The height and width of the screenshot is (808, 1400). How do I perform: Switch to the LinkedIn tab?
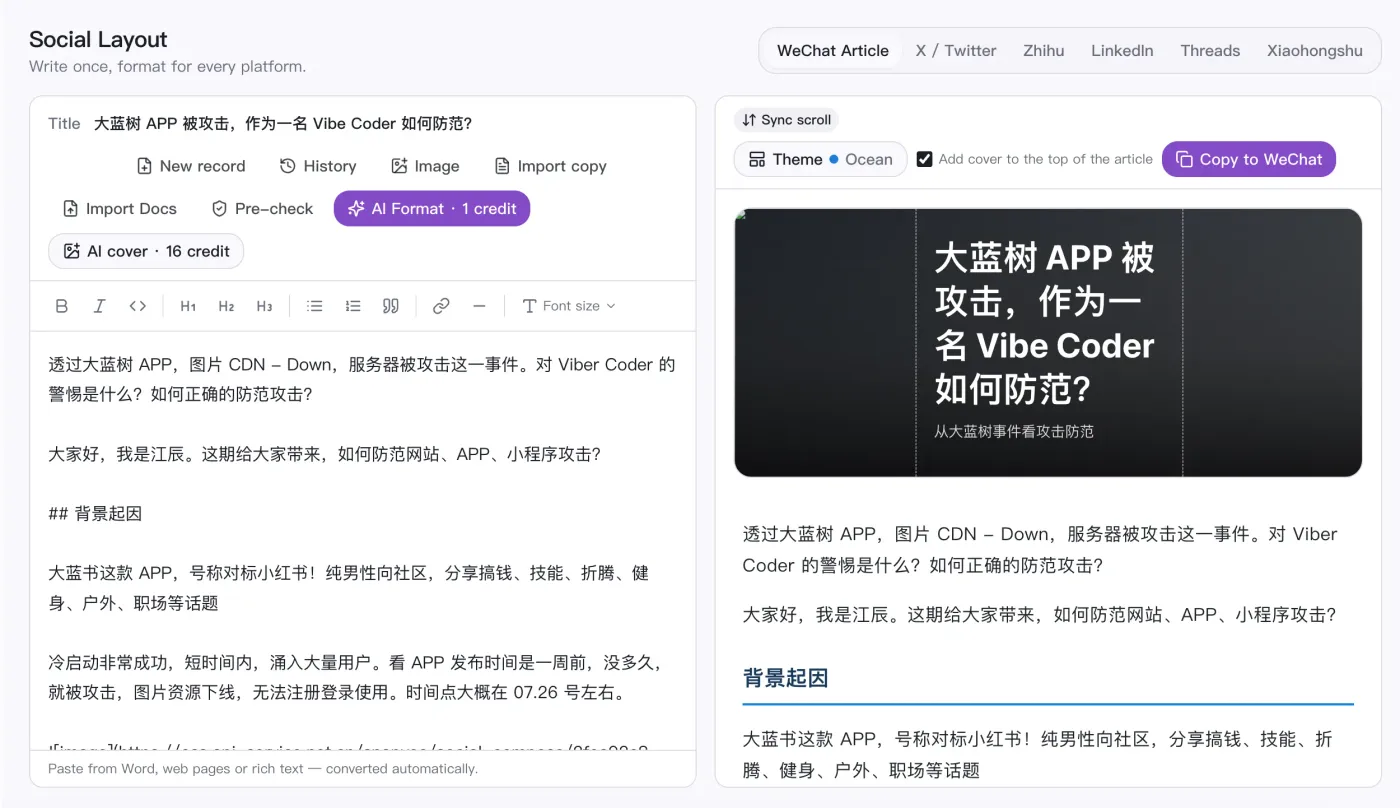[x=1122, y=51]
